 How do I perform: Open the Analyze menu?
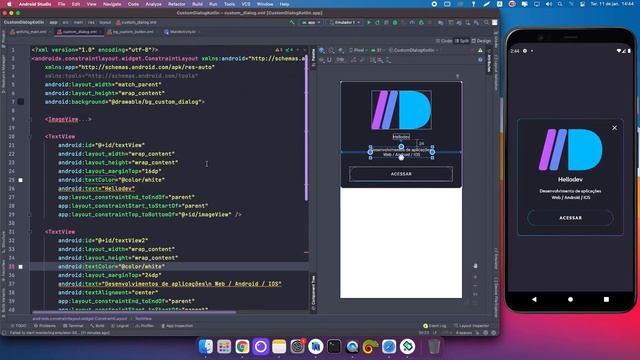pos(153,4)
